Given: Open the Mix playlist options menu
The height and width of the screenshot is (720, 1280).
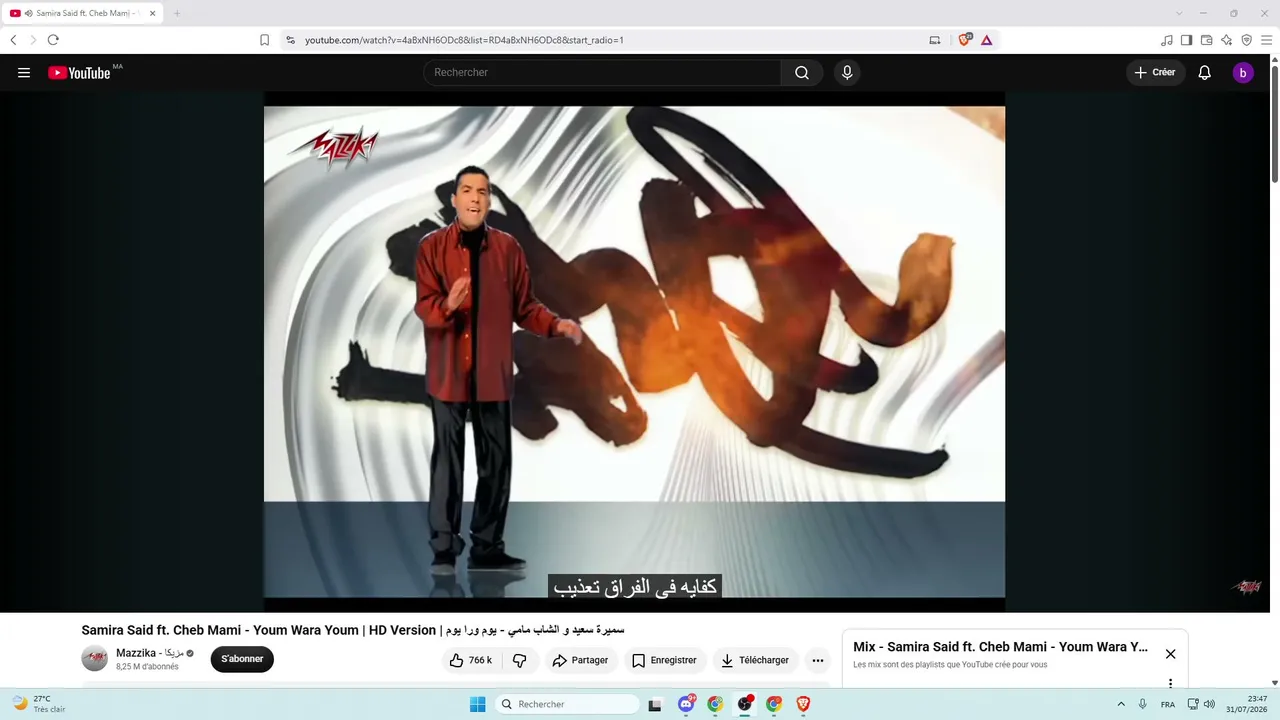Looking at the screenshot, I should [x=1170, y=684].
